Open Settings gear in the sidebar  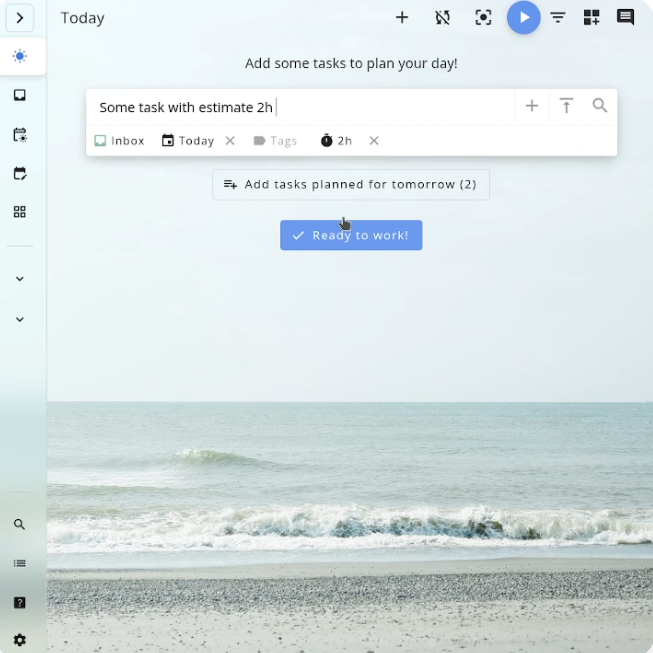click(x=20, y=640)
